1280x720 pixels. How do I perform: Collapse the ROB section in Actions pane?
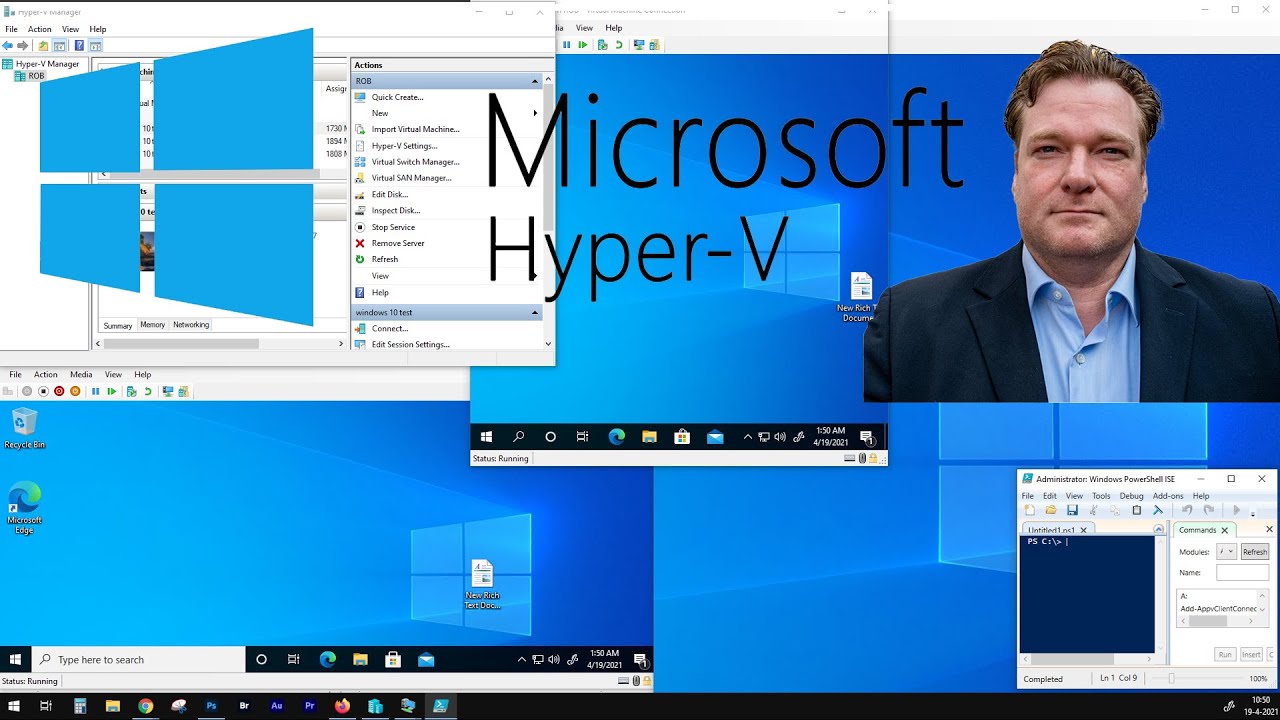click(x=535, y=81)
